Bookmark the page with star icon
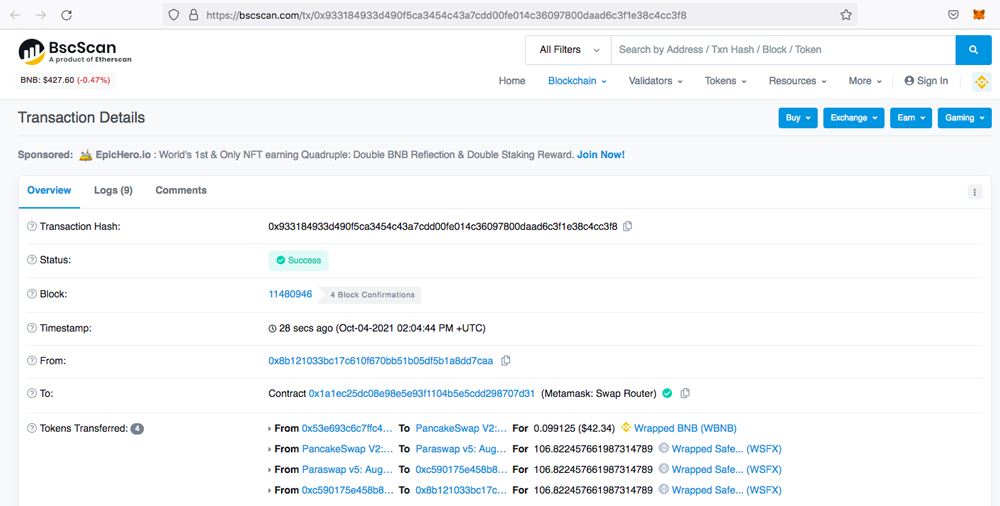 [846, 15]
